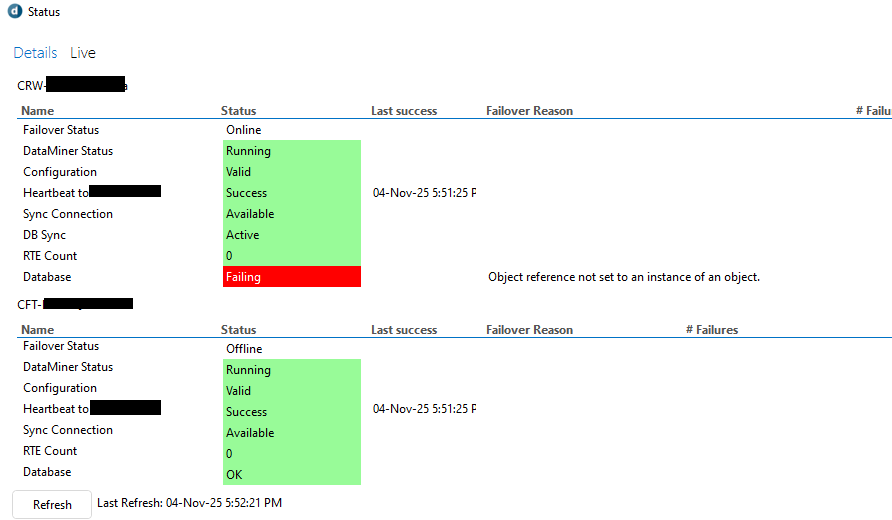Select the Online failover status value
Screen dimensions: 892x520
pyautogui.click(x=243, y=130)
